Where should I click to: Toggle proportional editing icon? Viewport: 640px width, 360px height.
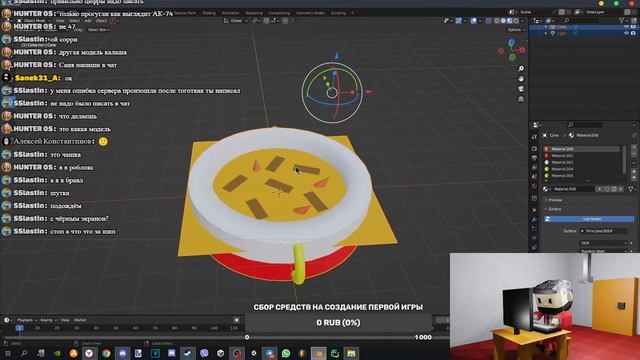(285, 20)
